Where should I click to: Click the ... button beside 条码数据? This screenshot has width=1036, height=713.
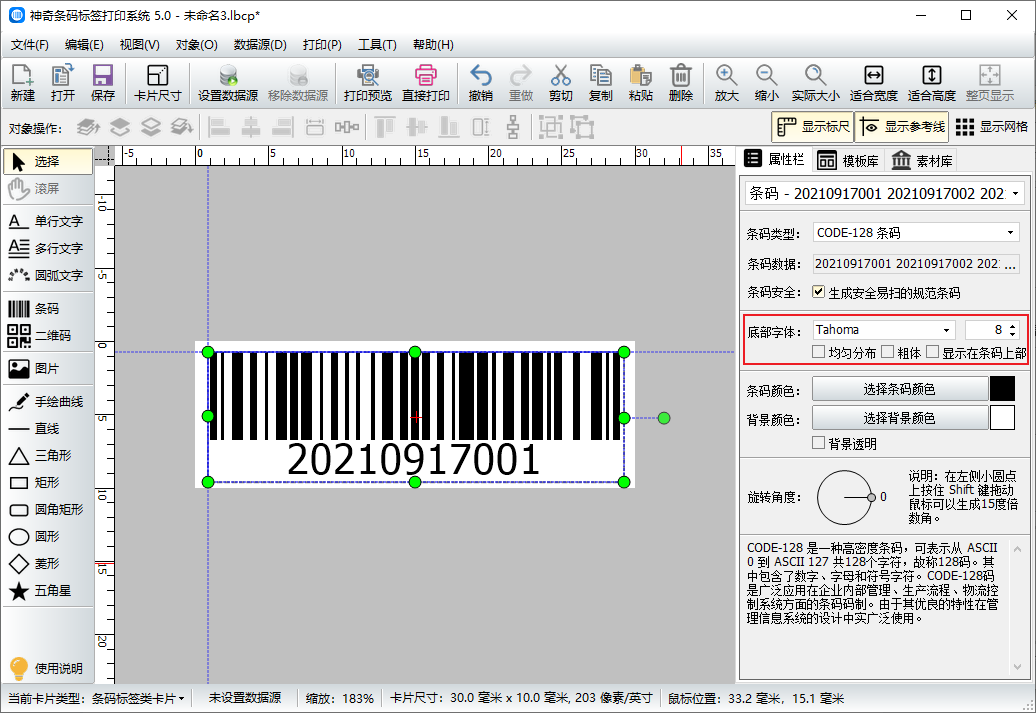click(x=1010, y=264)
